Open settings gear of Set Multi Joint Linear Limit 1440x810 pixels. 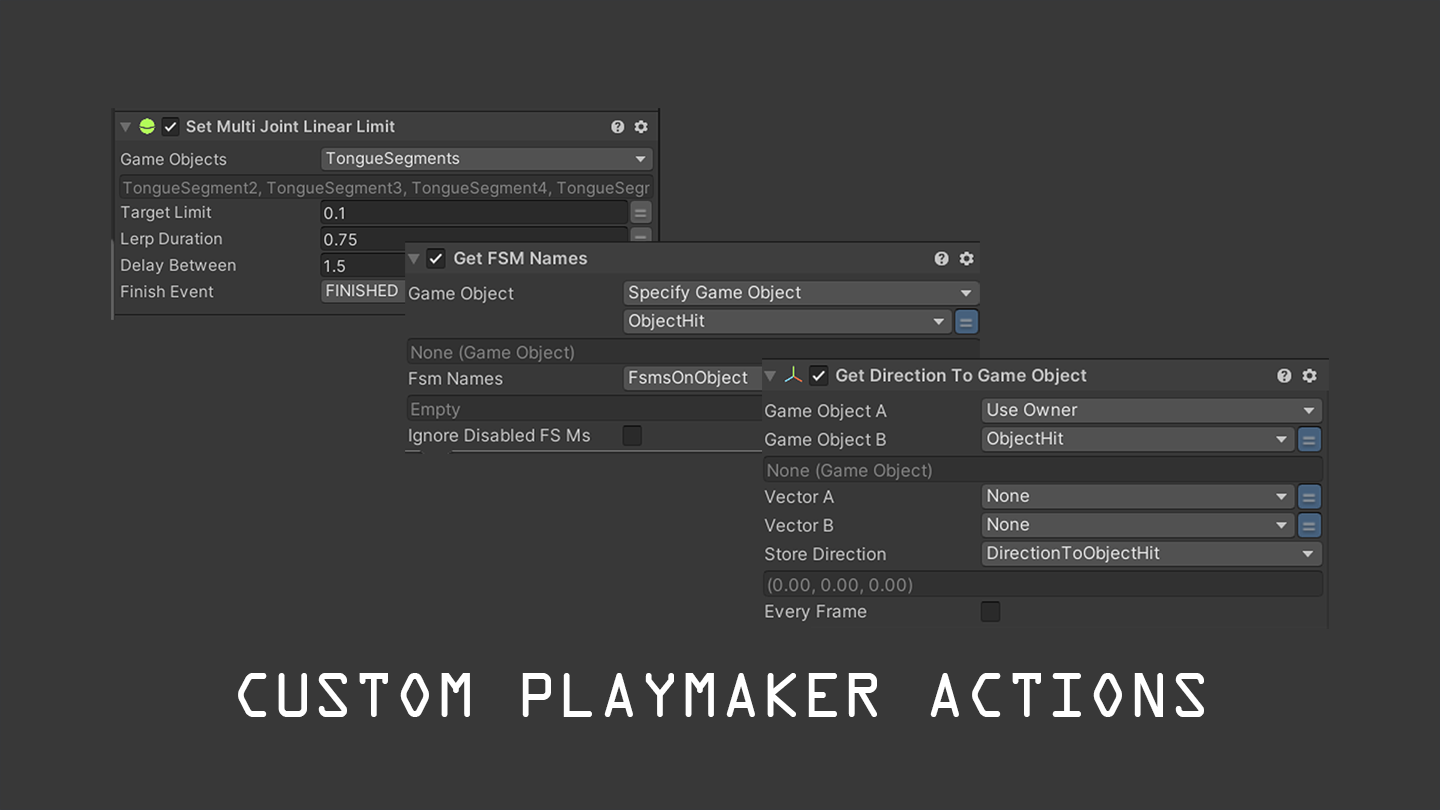(x=641, y=127)
